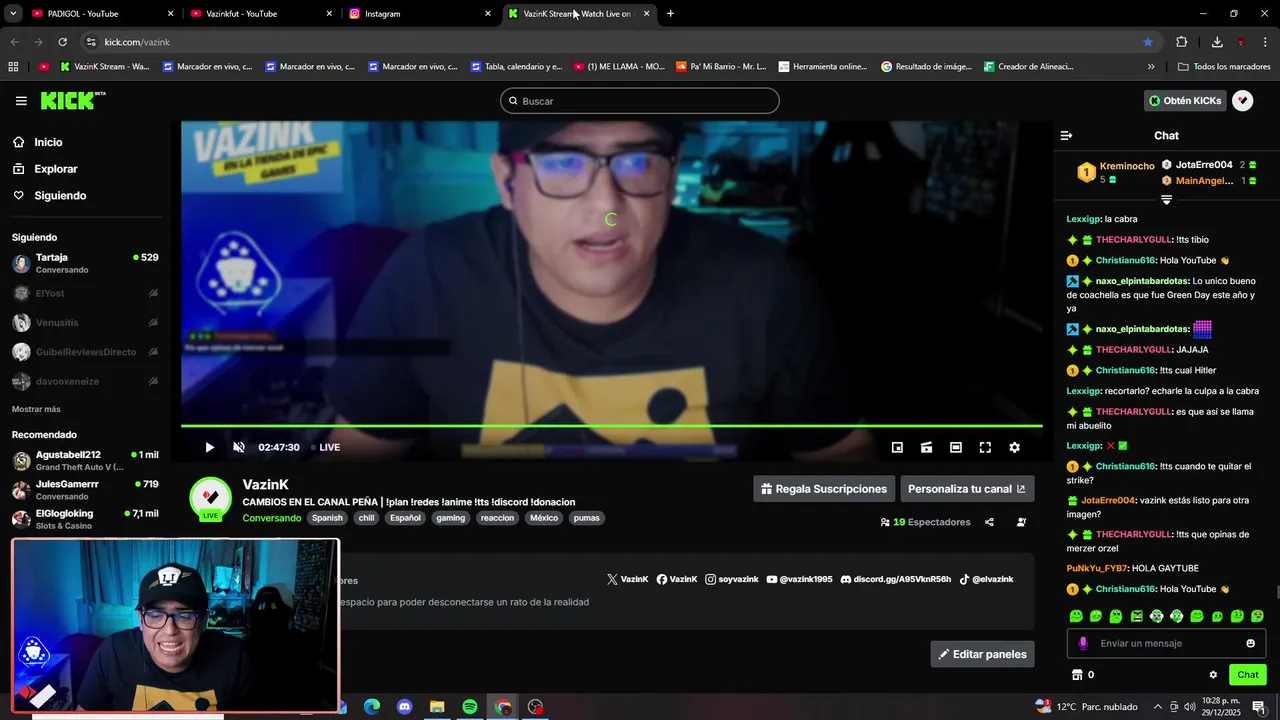Expand Mostrar más in following list
Image resolution: width=1280 pixels, height=720 pixels.
coord(36,409)
